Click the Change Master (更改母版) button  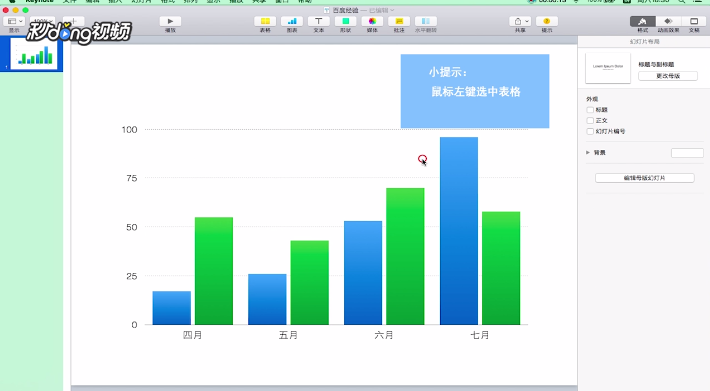[x=668, y=76]
